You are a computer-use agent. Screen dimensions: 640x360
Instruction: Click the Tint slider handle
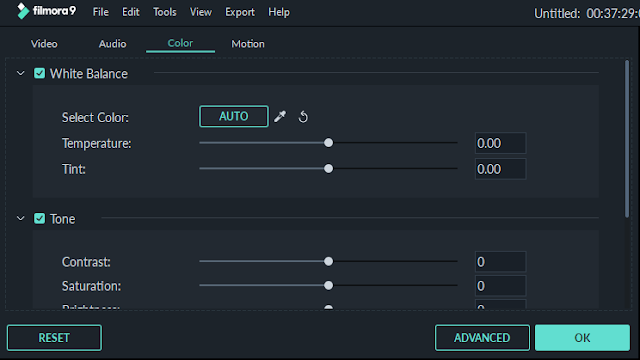point(328,169)
